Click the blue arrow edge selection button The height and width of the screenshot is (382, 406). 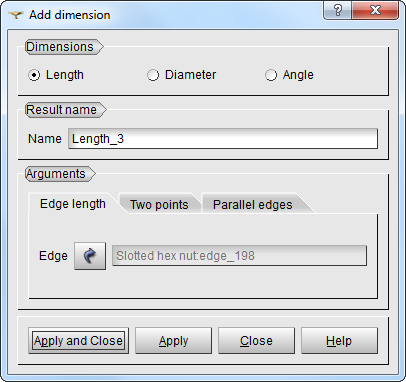(90, 256)
